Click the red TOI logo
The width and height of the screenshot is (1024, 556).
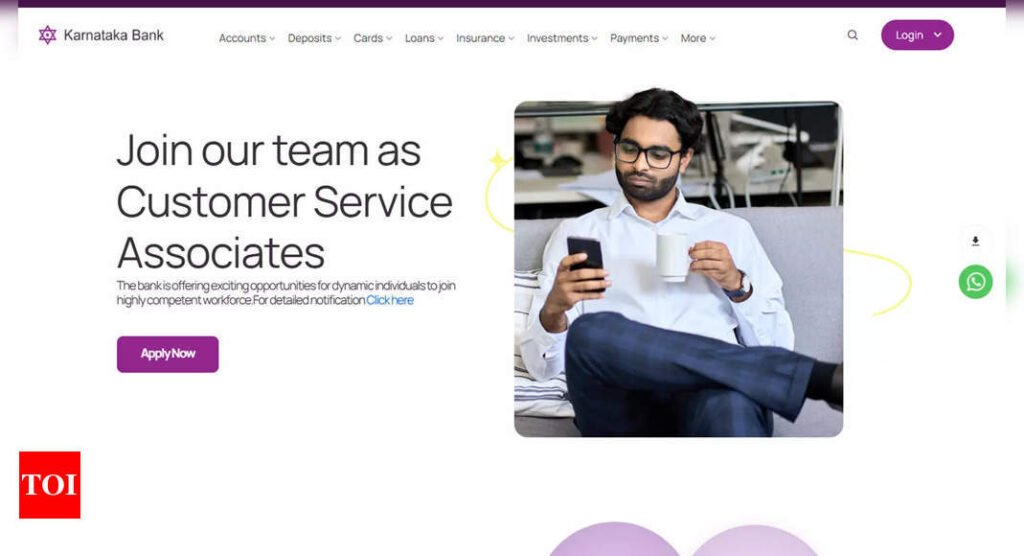coord(50,485)
